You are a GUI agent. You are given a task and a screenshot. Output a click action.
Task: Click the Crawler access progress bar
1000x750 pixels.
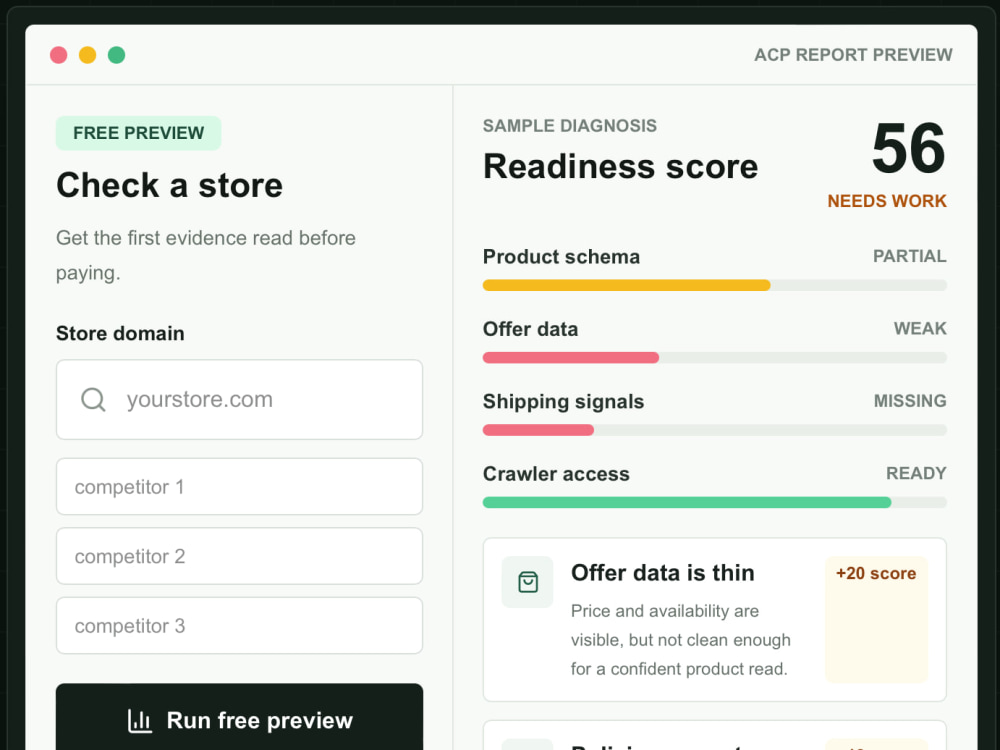pyautogui.click(x=714, y=503)
